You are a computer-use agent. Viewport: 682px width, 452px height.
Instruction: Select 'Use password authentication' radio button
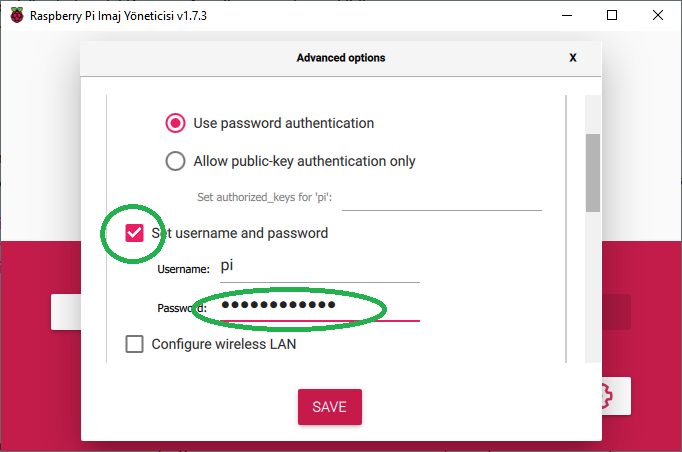coord(176,123)
